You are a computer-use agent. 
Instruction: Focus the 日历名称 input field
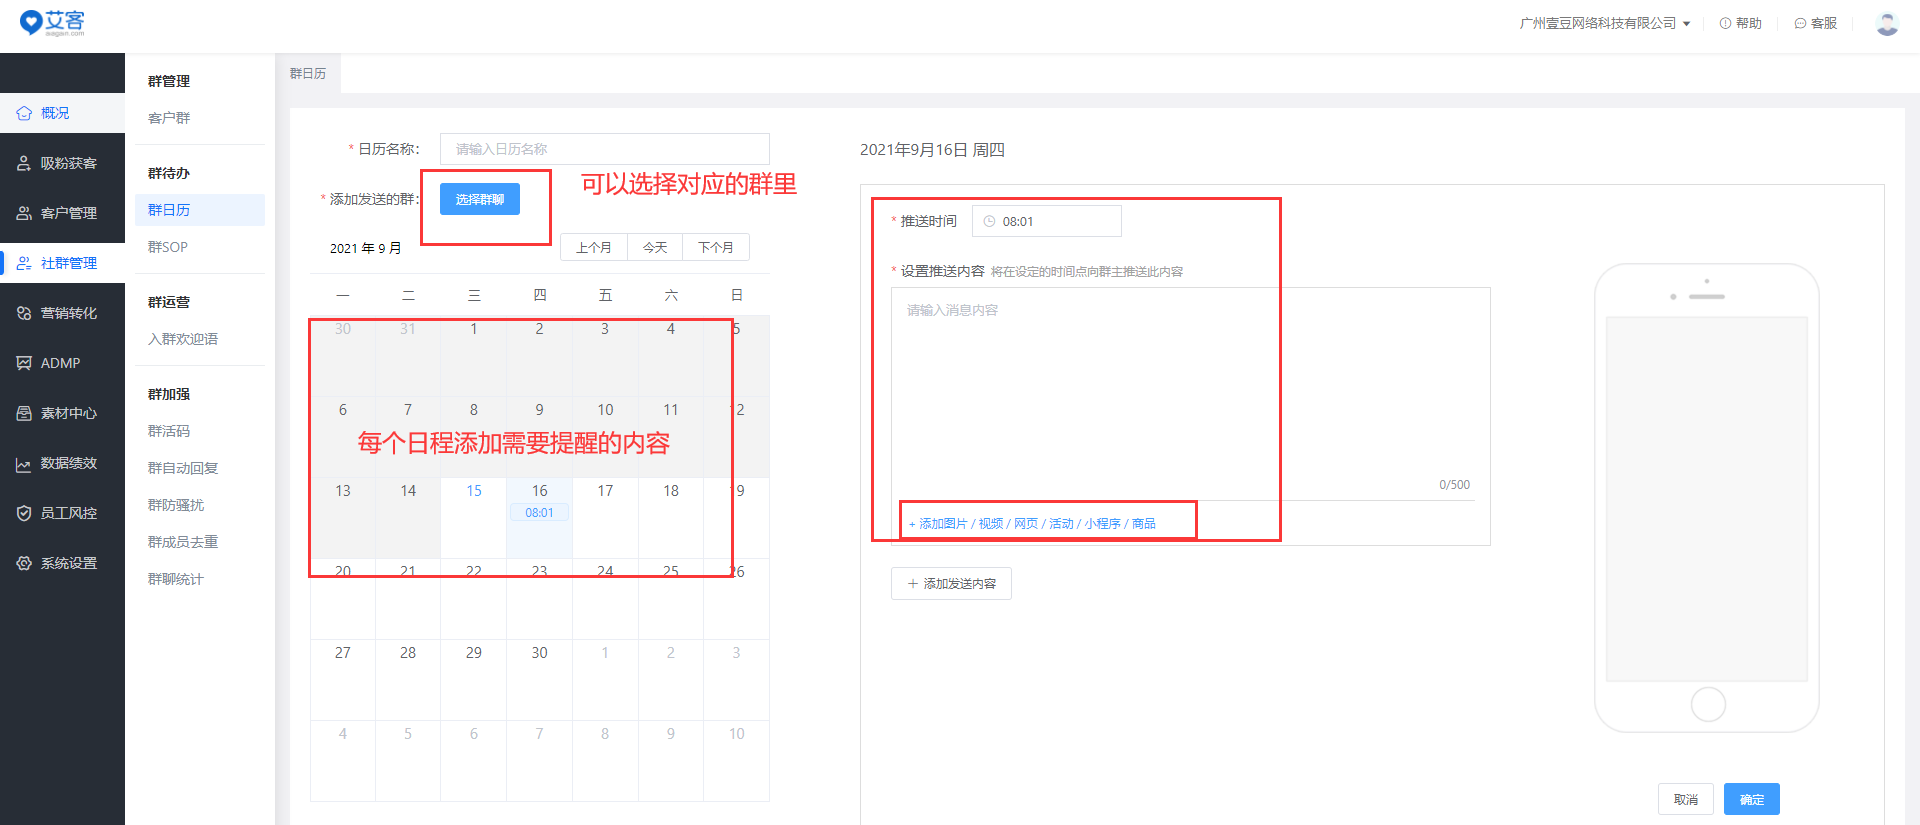[604, 149]
